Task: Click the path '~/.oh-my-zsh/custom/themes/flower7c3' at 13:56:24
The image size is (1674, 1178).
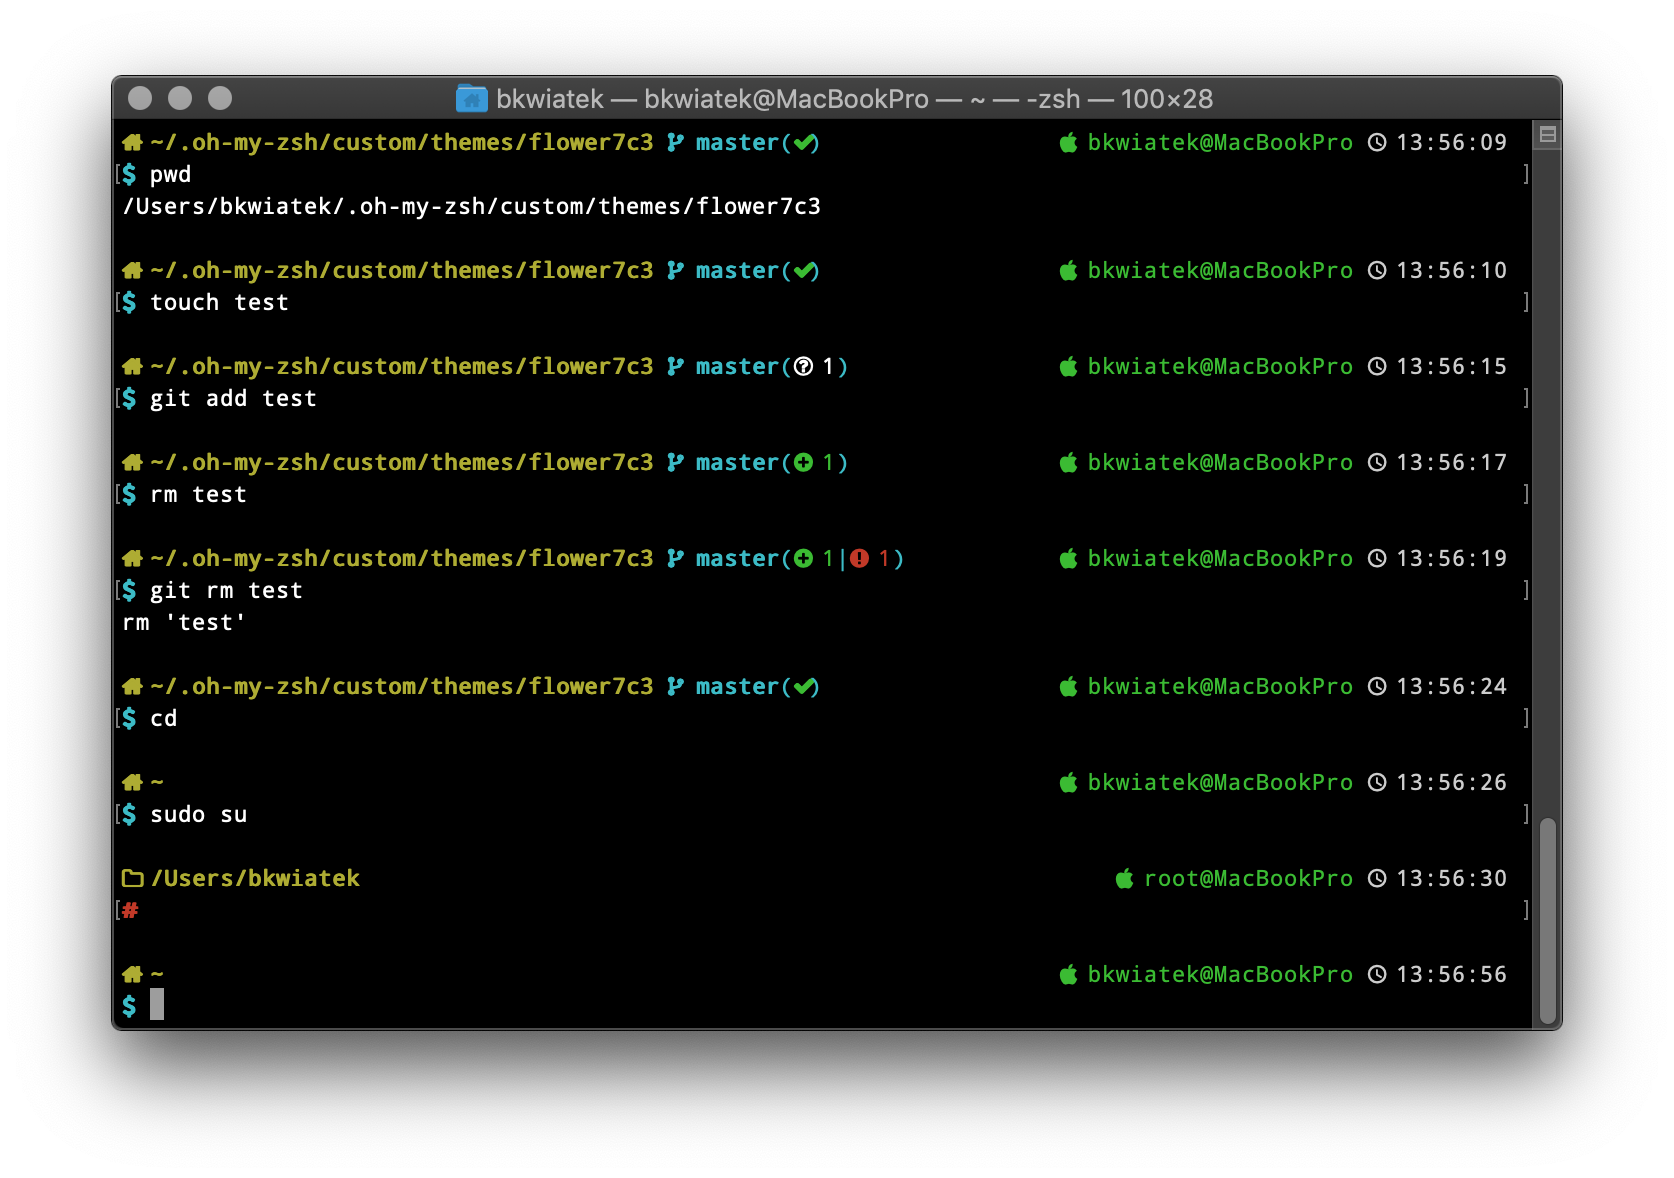Action: pos(401,686)
